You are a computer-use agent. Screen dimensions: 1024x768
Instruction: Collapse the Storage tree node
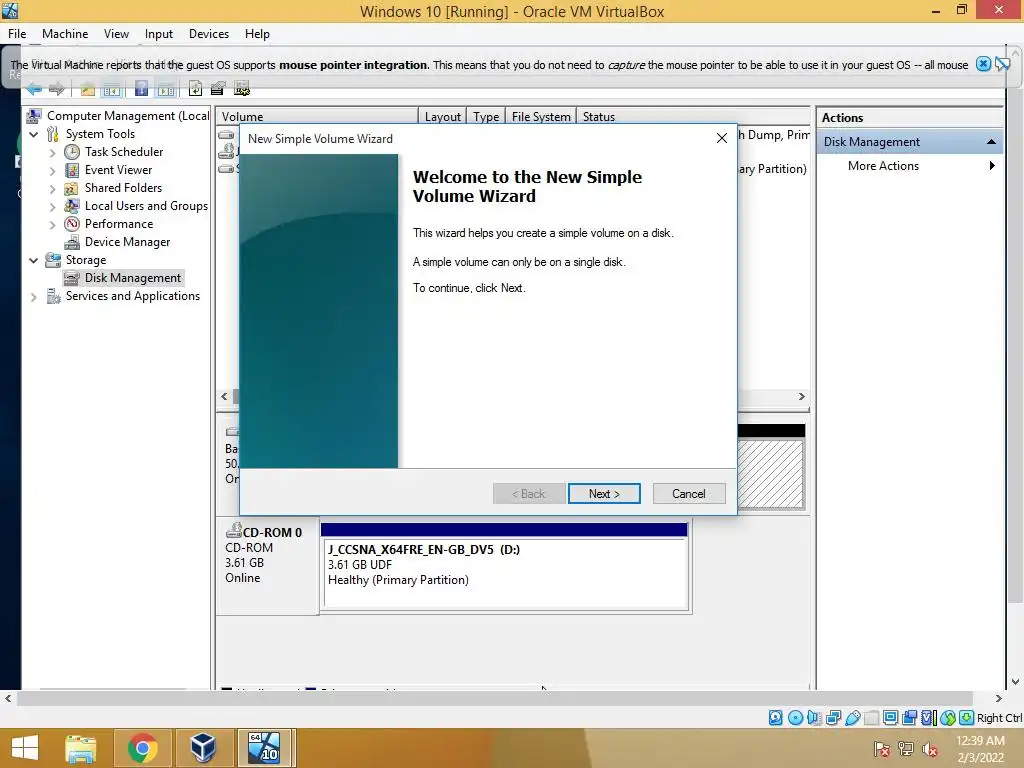tap(33, 260)
